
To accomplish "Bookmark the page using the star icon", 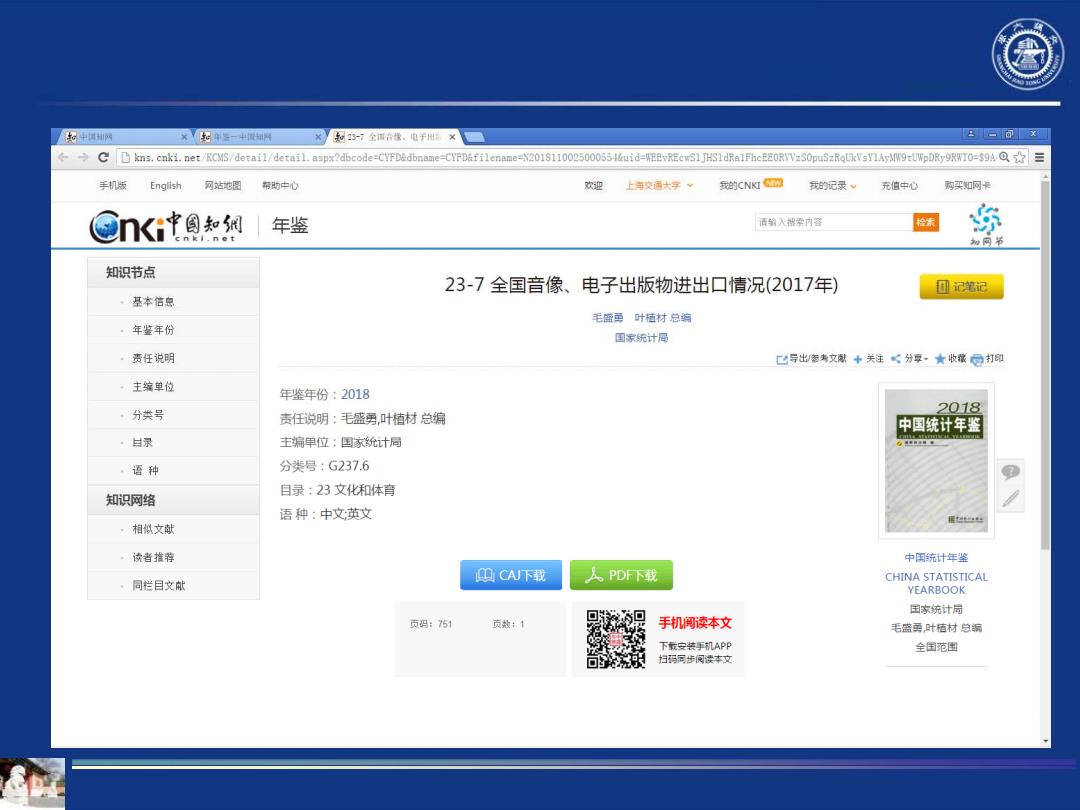I will tap(1019, 157).
